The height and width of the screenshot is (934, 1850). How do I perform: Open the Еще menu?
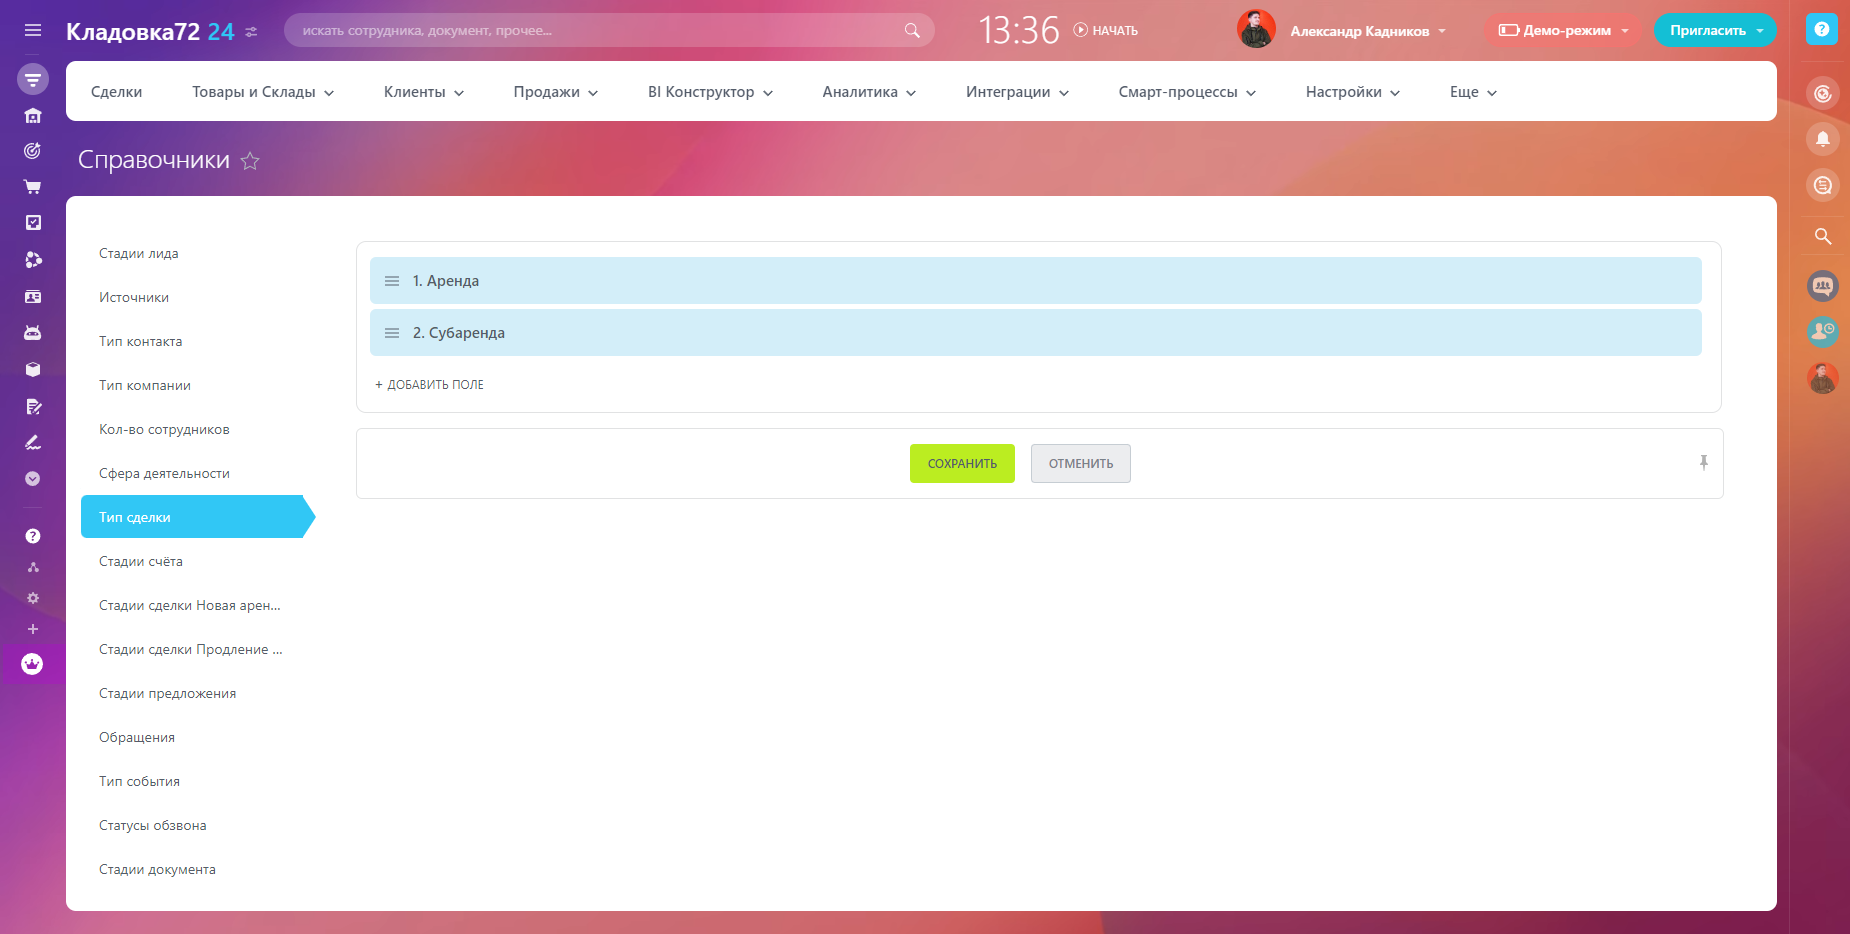[1473, 92]
